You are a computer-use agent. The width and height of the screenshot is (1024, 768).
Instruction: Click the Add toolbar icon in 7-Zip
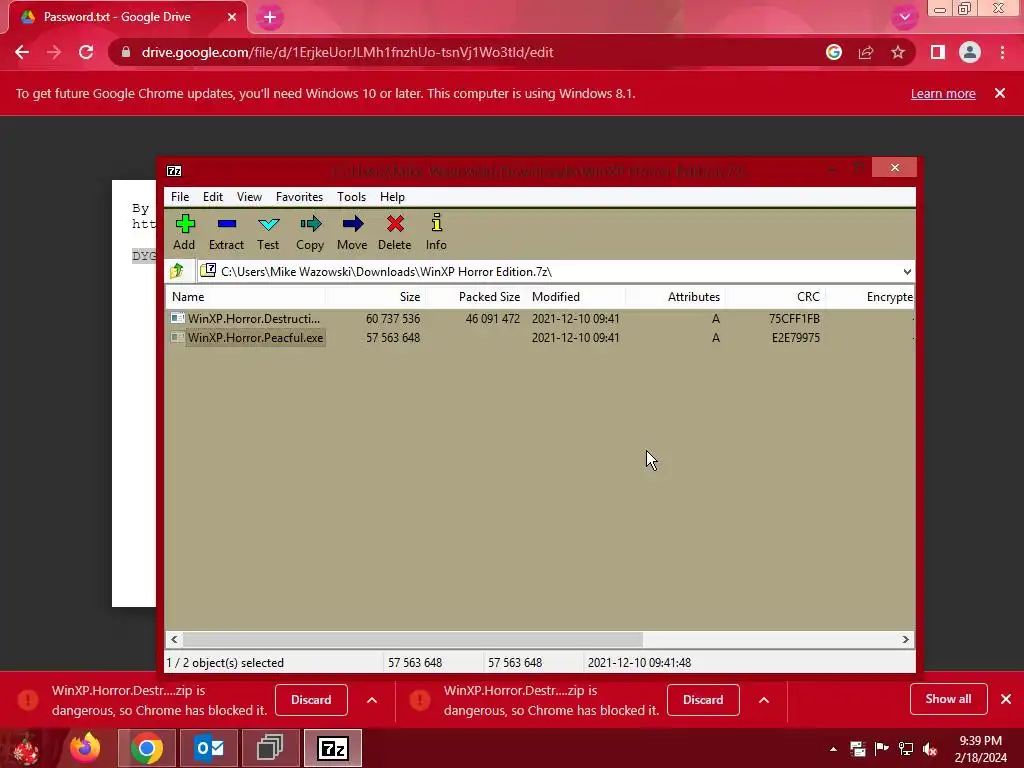[x=185, y=232]
